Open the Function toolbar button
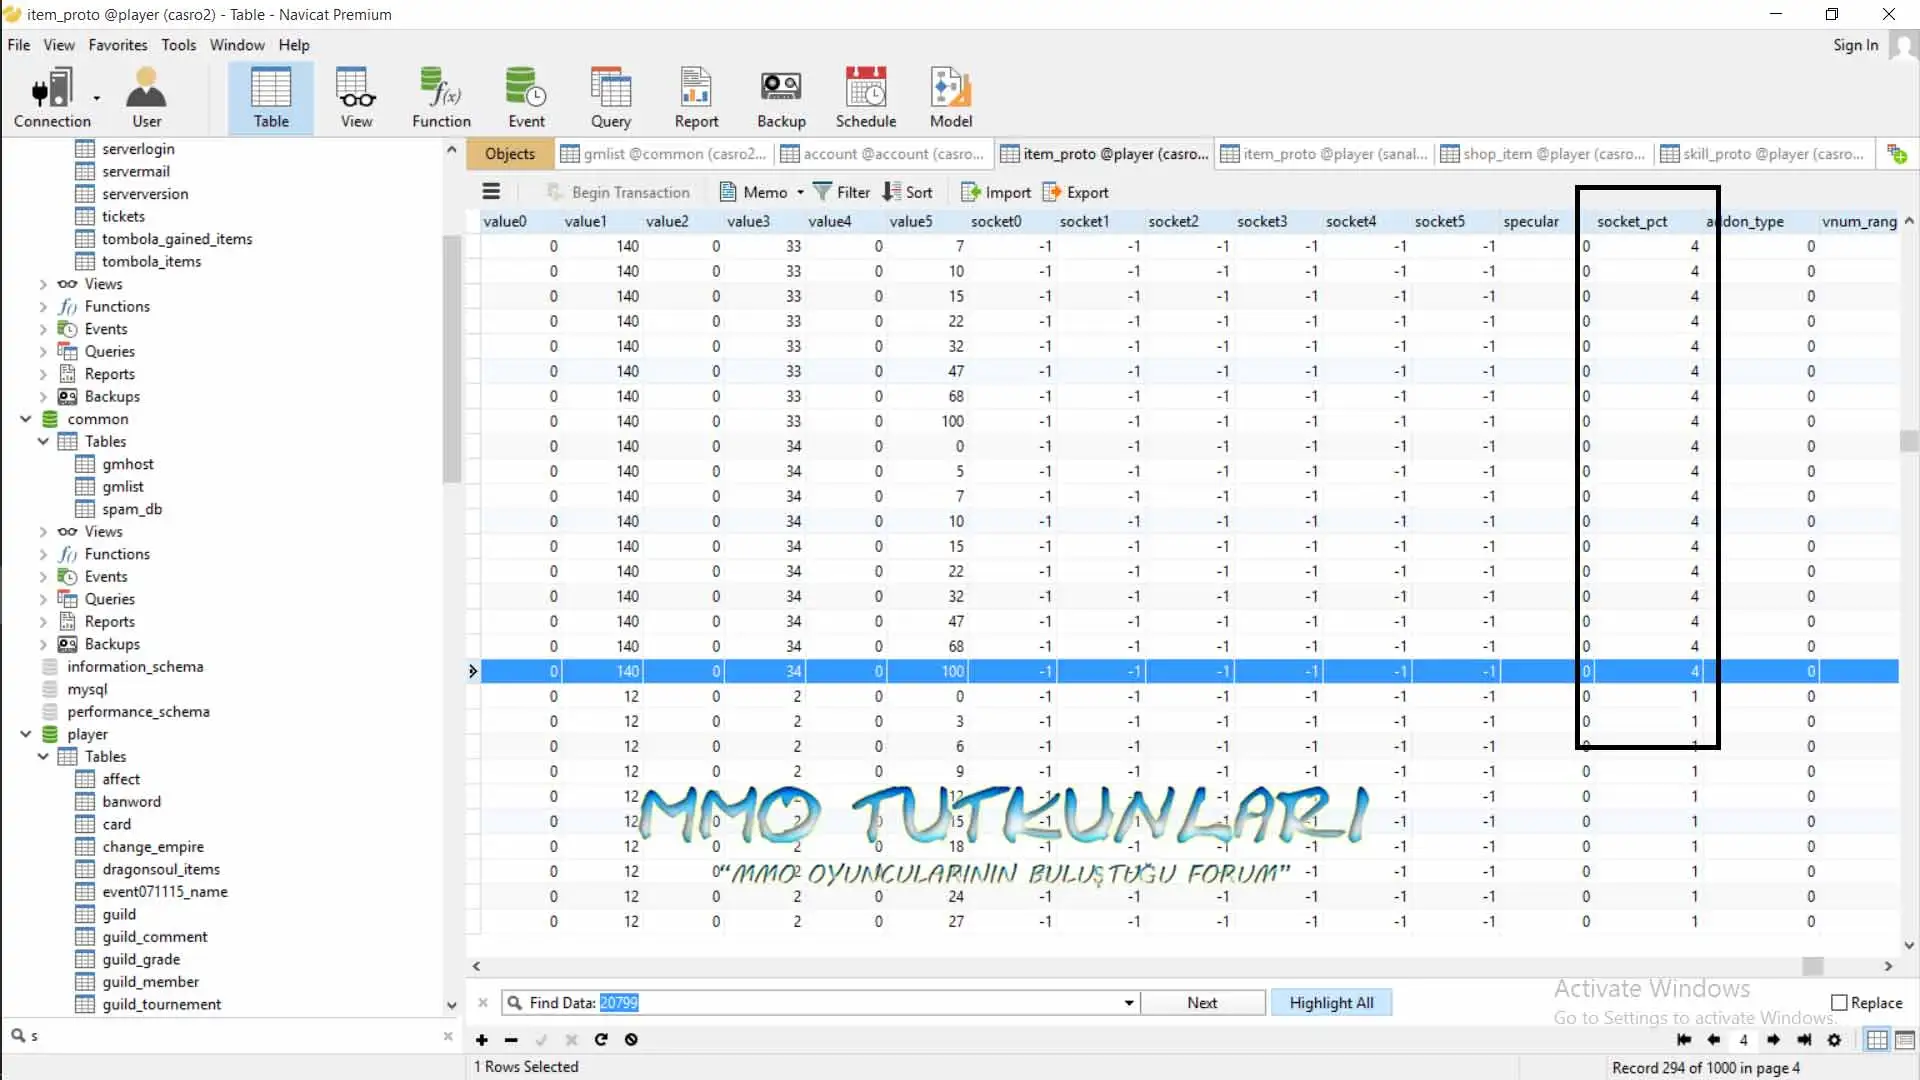The image size is (1920, 1080). [441, 98]
